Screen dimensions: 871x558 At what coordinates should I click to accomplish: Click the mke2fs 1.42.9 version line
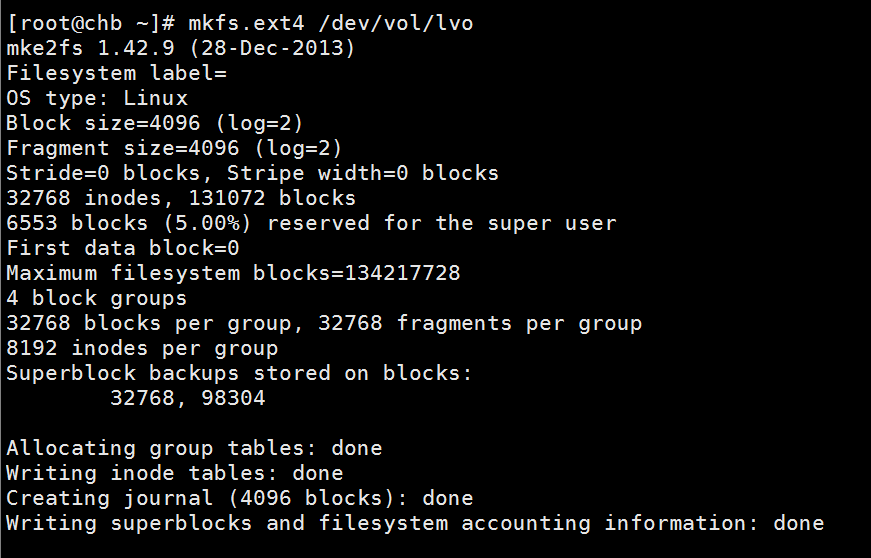coord(181,48)
